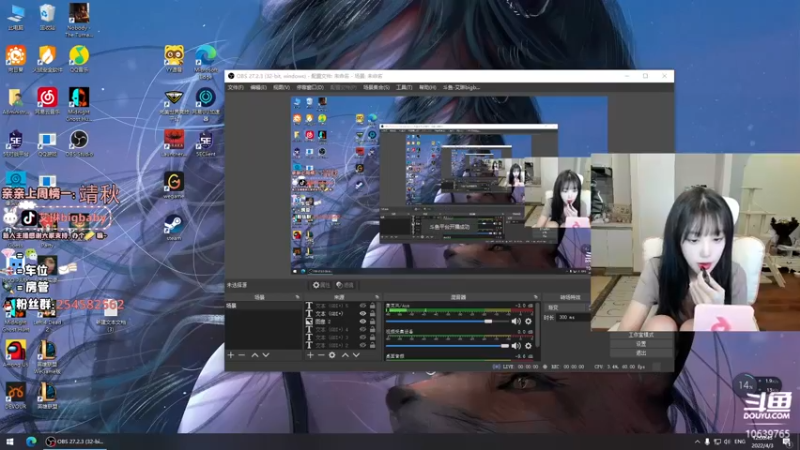Open the 工具(T) menu in OBS
800x450 pixels.
(404, 87)
